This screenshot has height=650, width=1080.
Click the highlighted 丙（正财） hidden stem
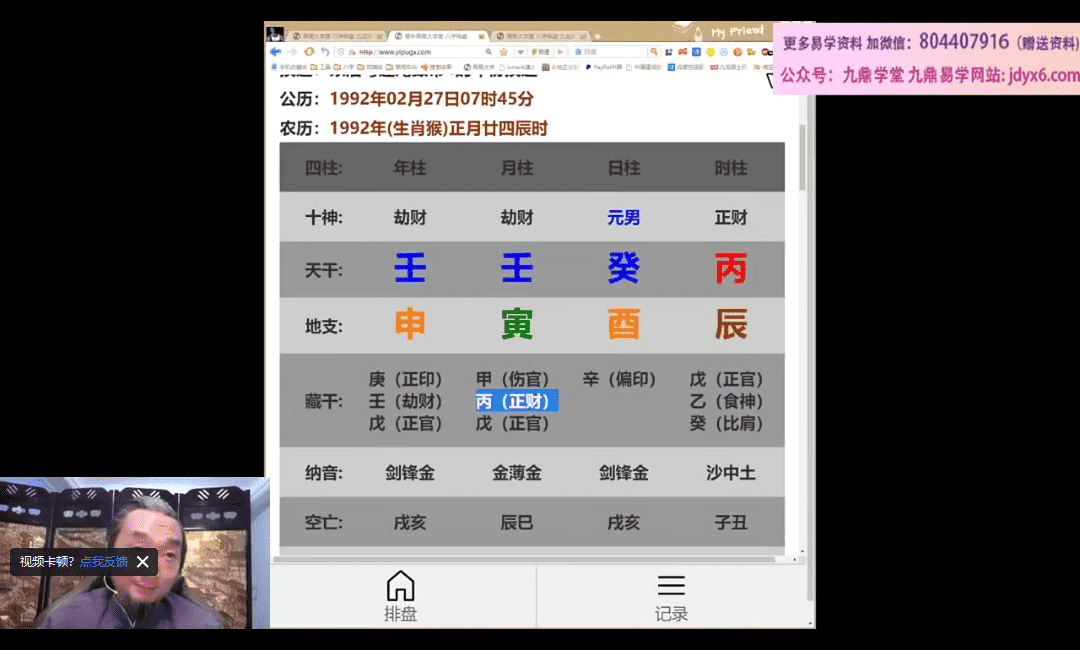pos(516,401)
